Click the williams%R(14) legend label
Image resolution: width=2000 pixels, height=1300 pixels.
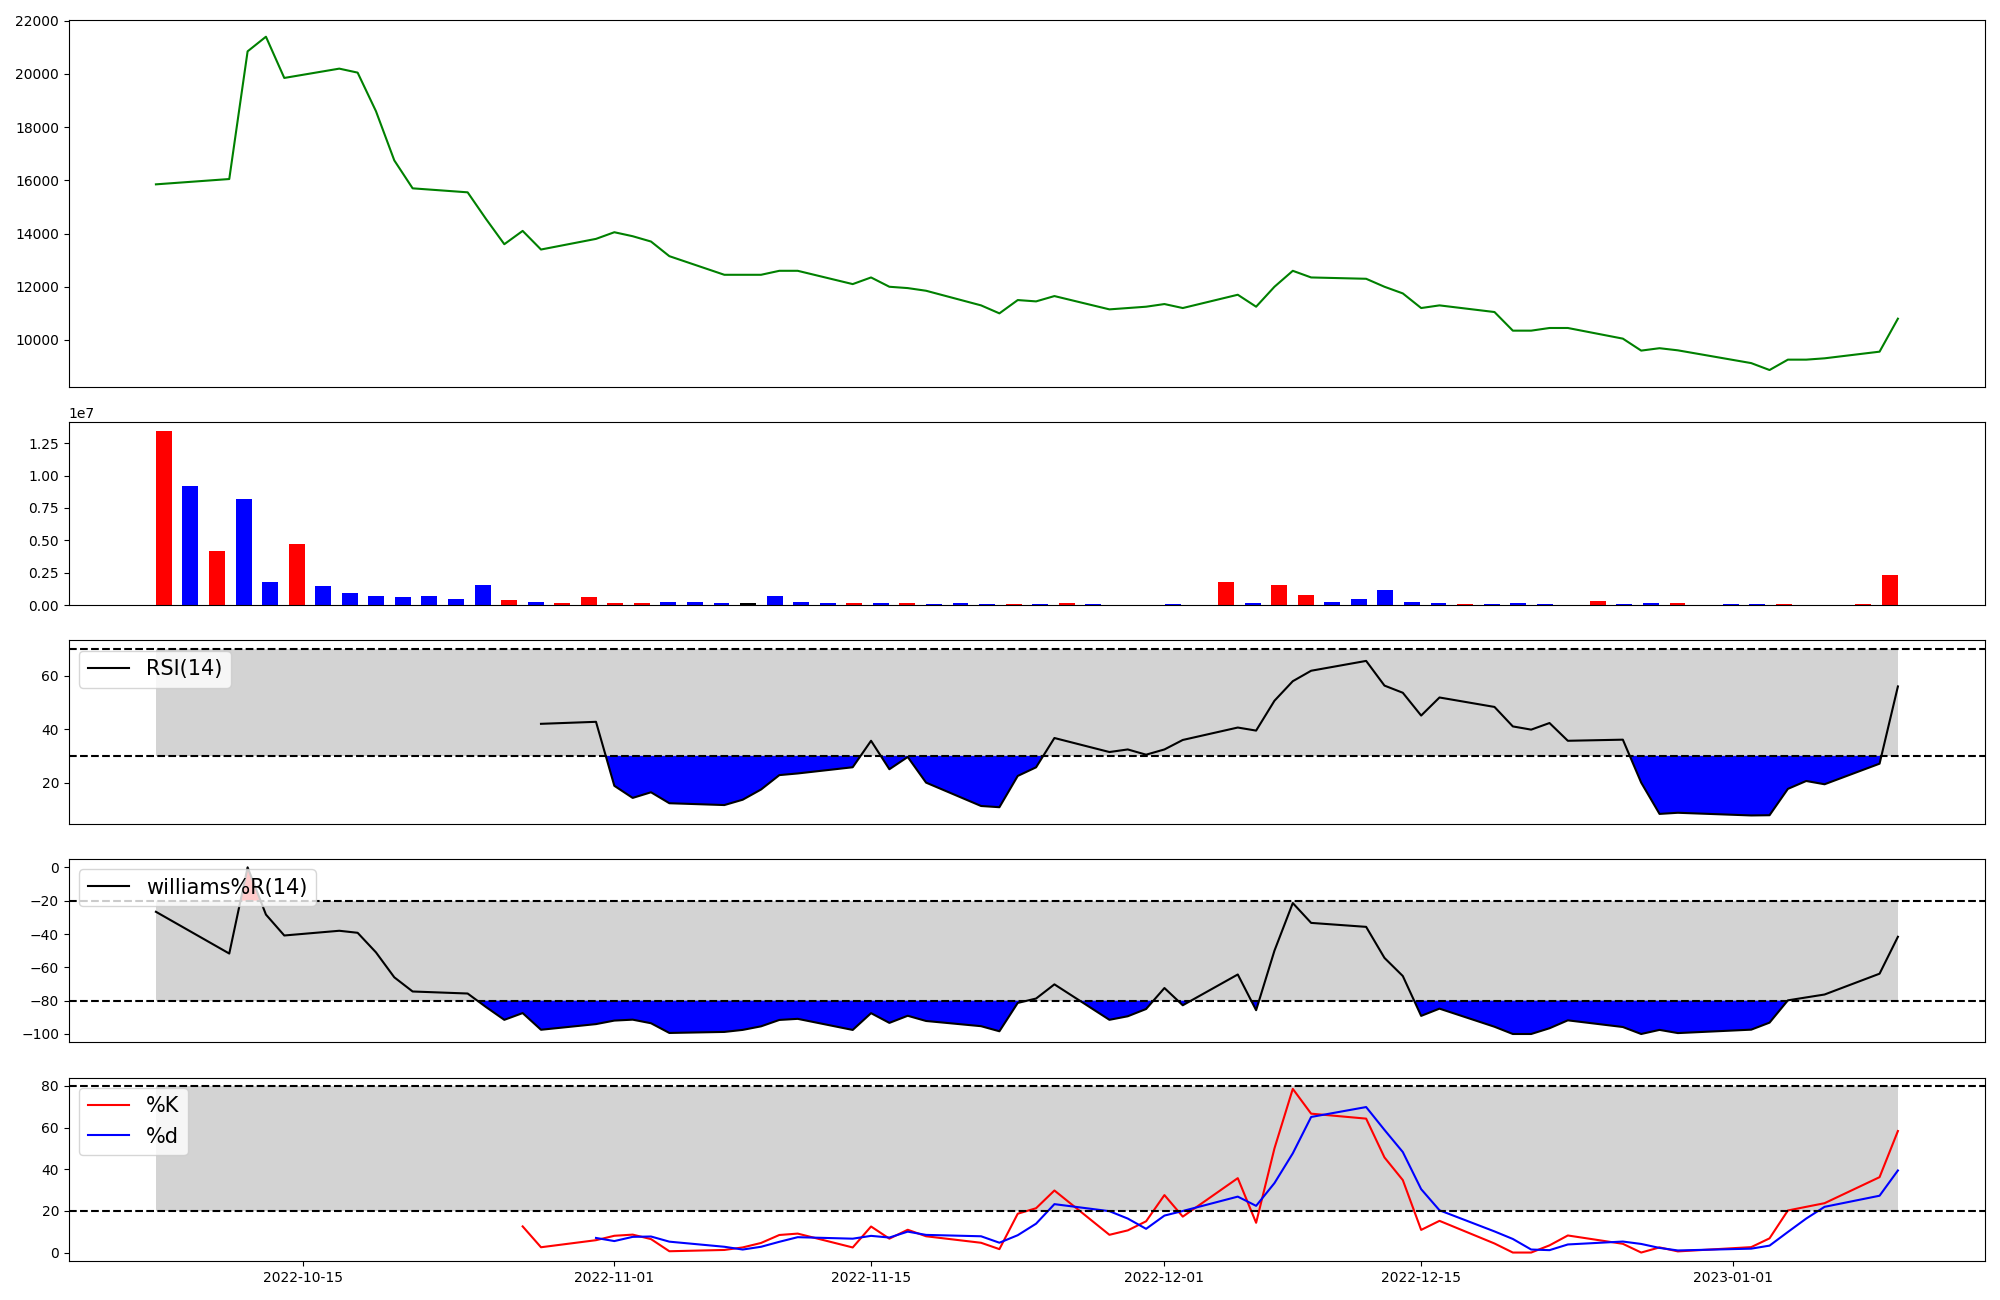coord(226,887)
